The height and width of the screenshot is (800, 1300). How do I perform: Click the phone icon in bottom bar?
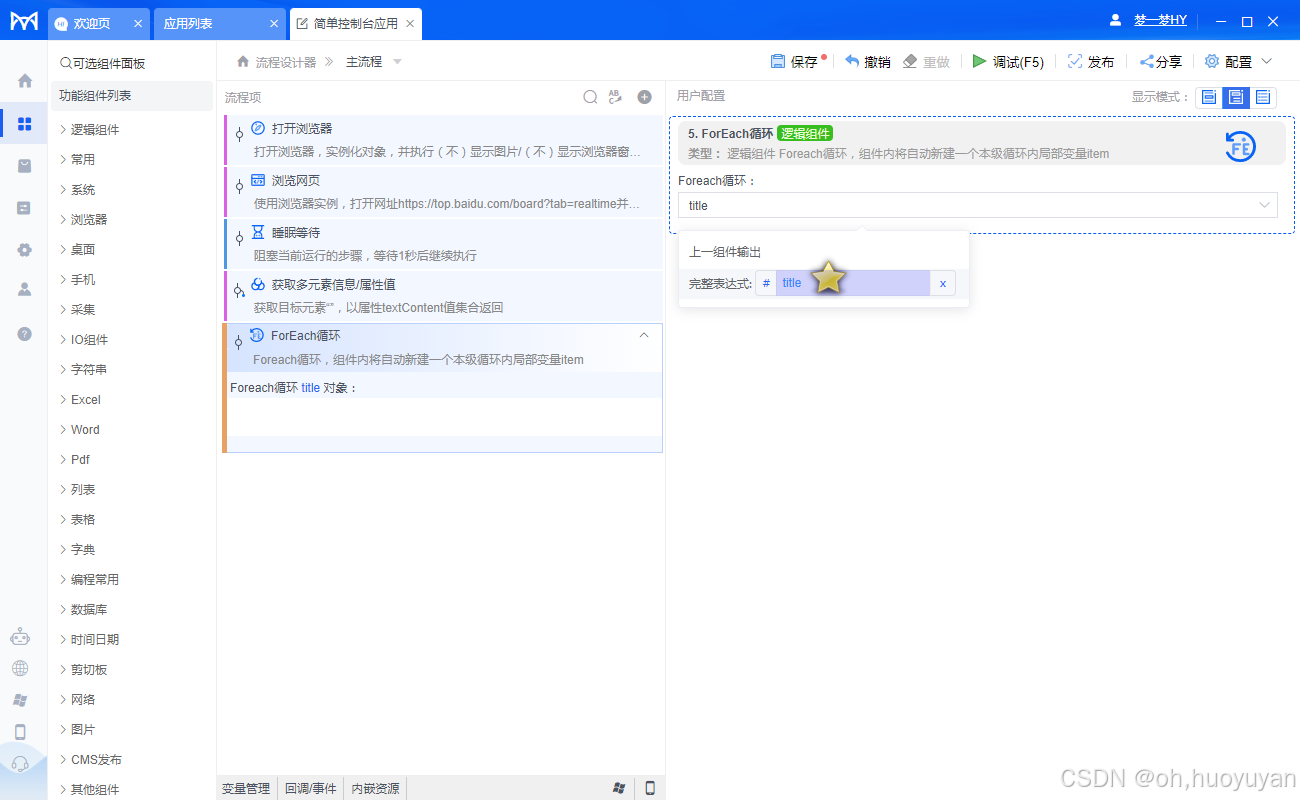650,788
